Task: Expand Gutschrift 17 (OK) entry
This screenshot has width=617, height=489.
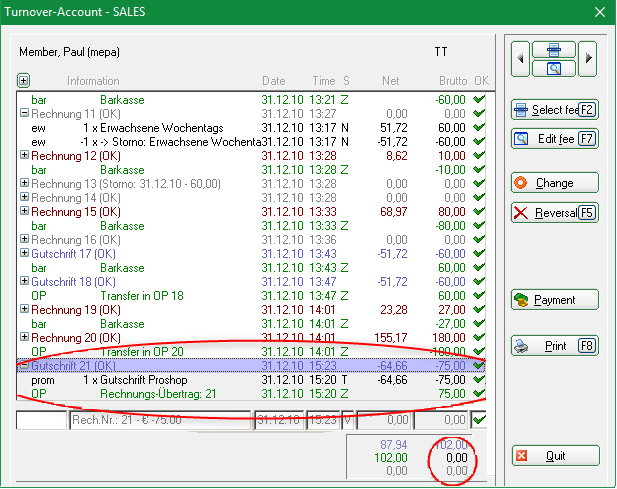Action: click(24, 253)
